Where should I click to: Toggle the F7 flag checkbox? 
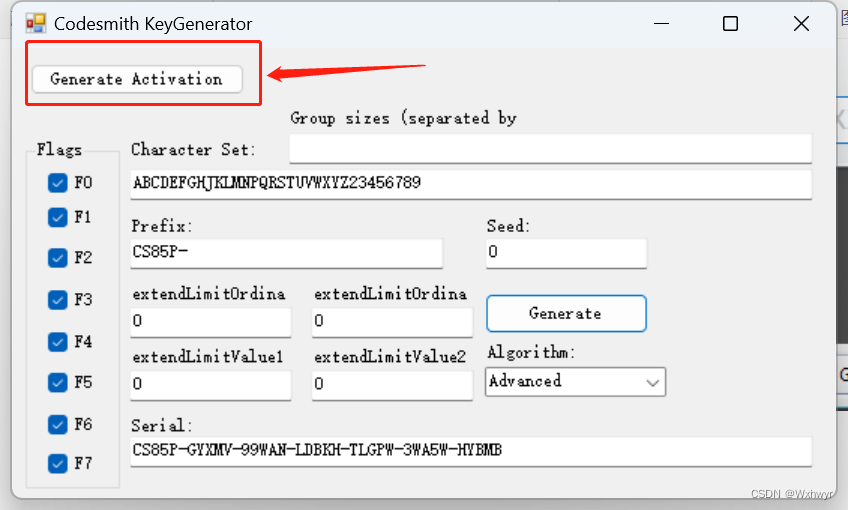pyautogui.click(x=57, y=463)
